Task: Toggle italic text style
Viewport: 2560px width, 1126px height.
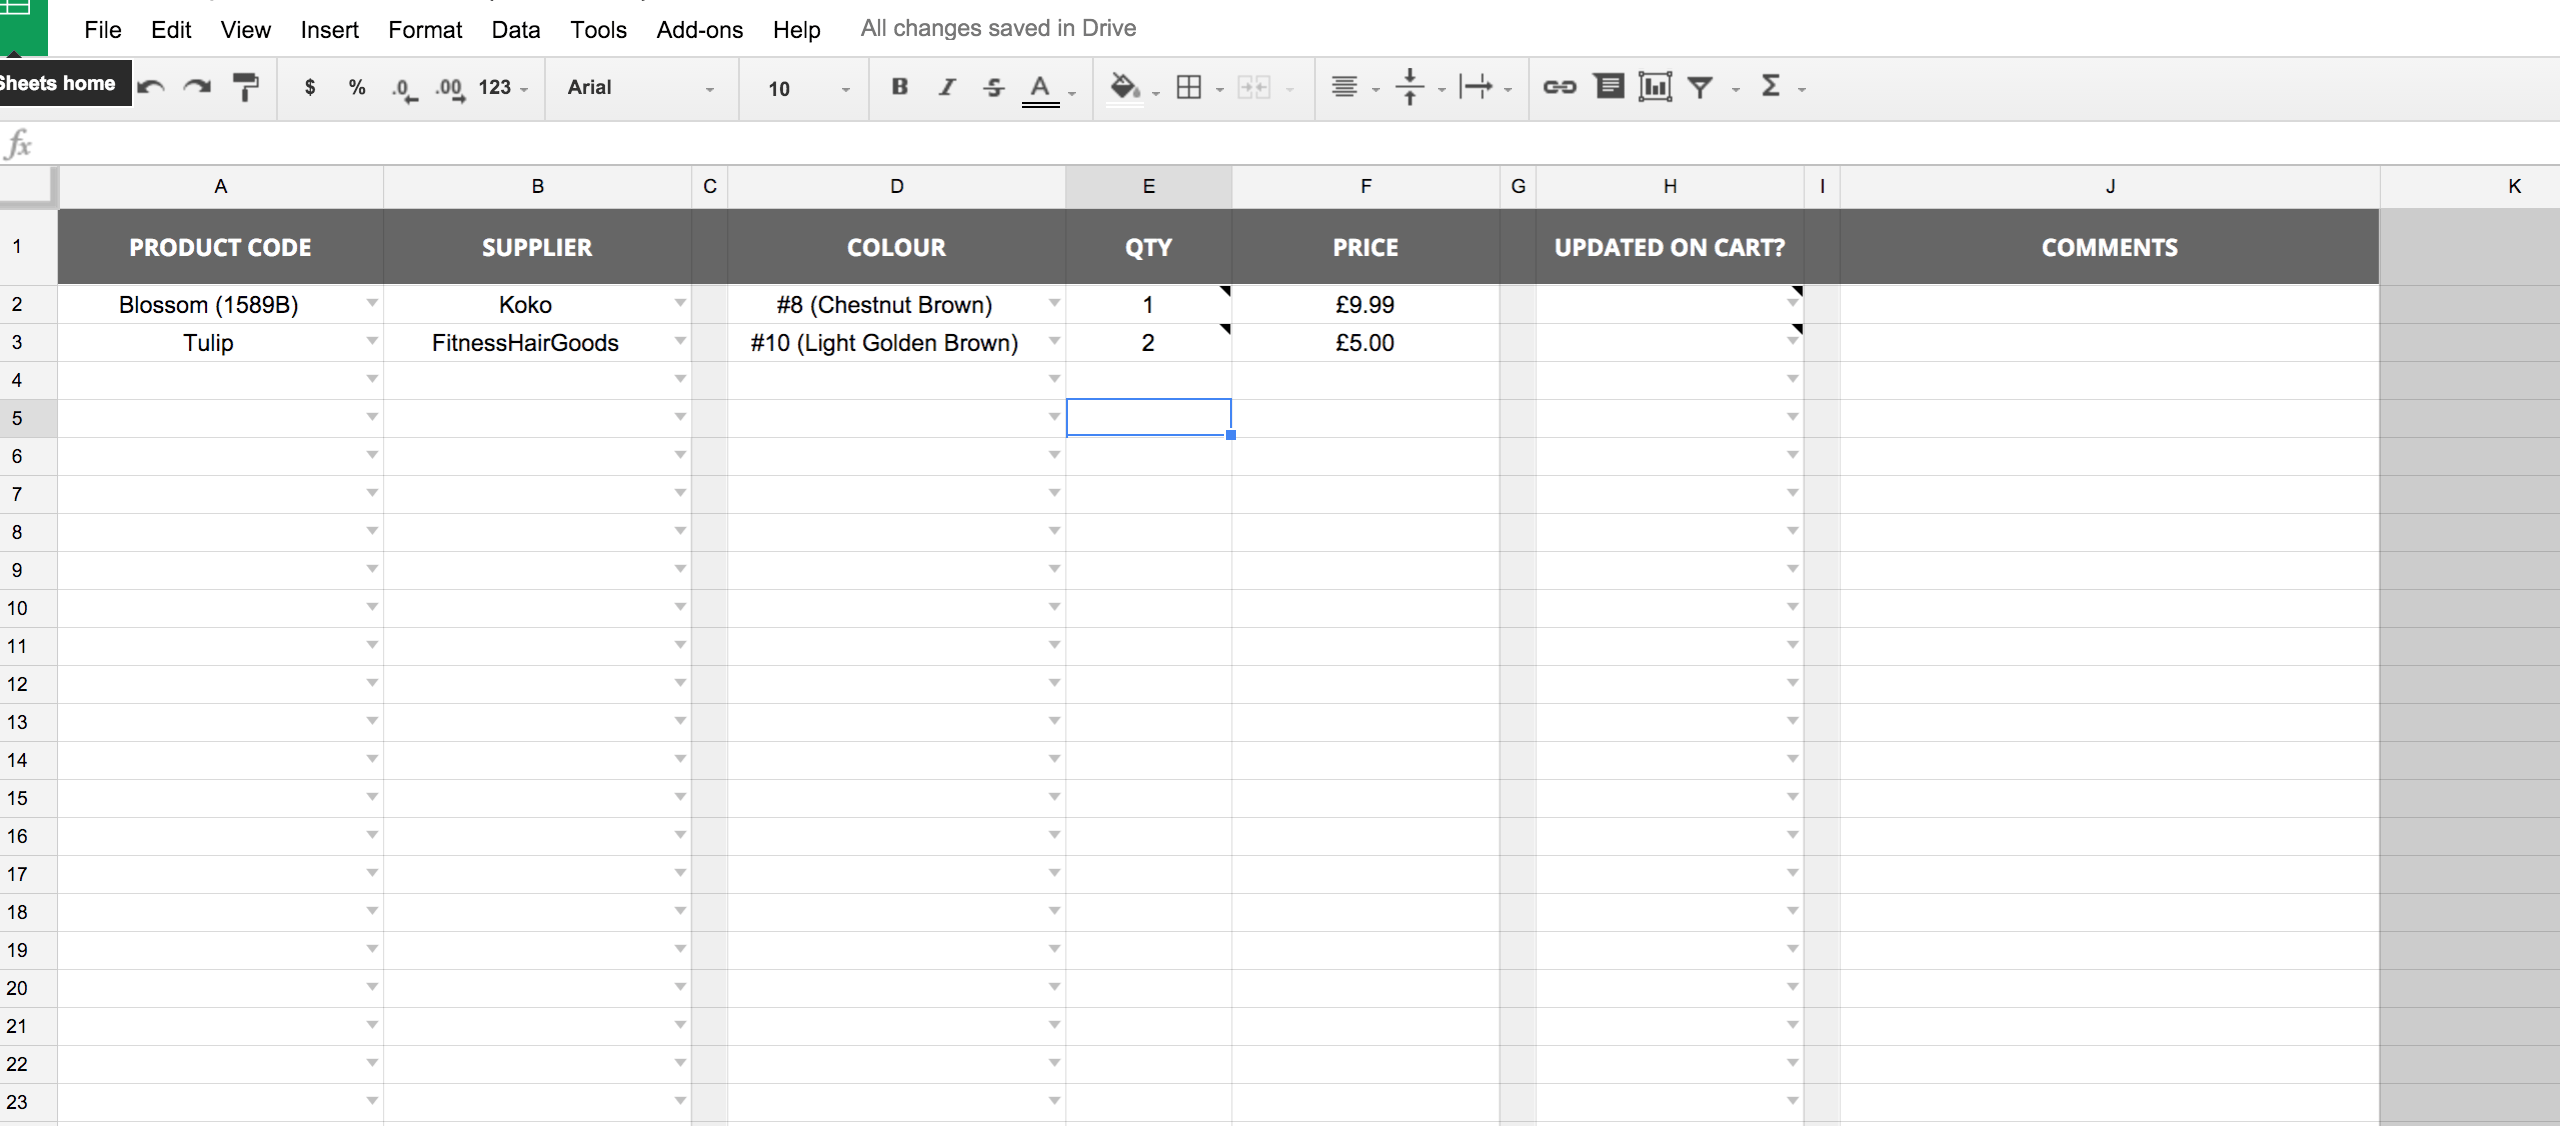Action: point(946,88)
